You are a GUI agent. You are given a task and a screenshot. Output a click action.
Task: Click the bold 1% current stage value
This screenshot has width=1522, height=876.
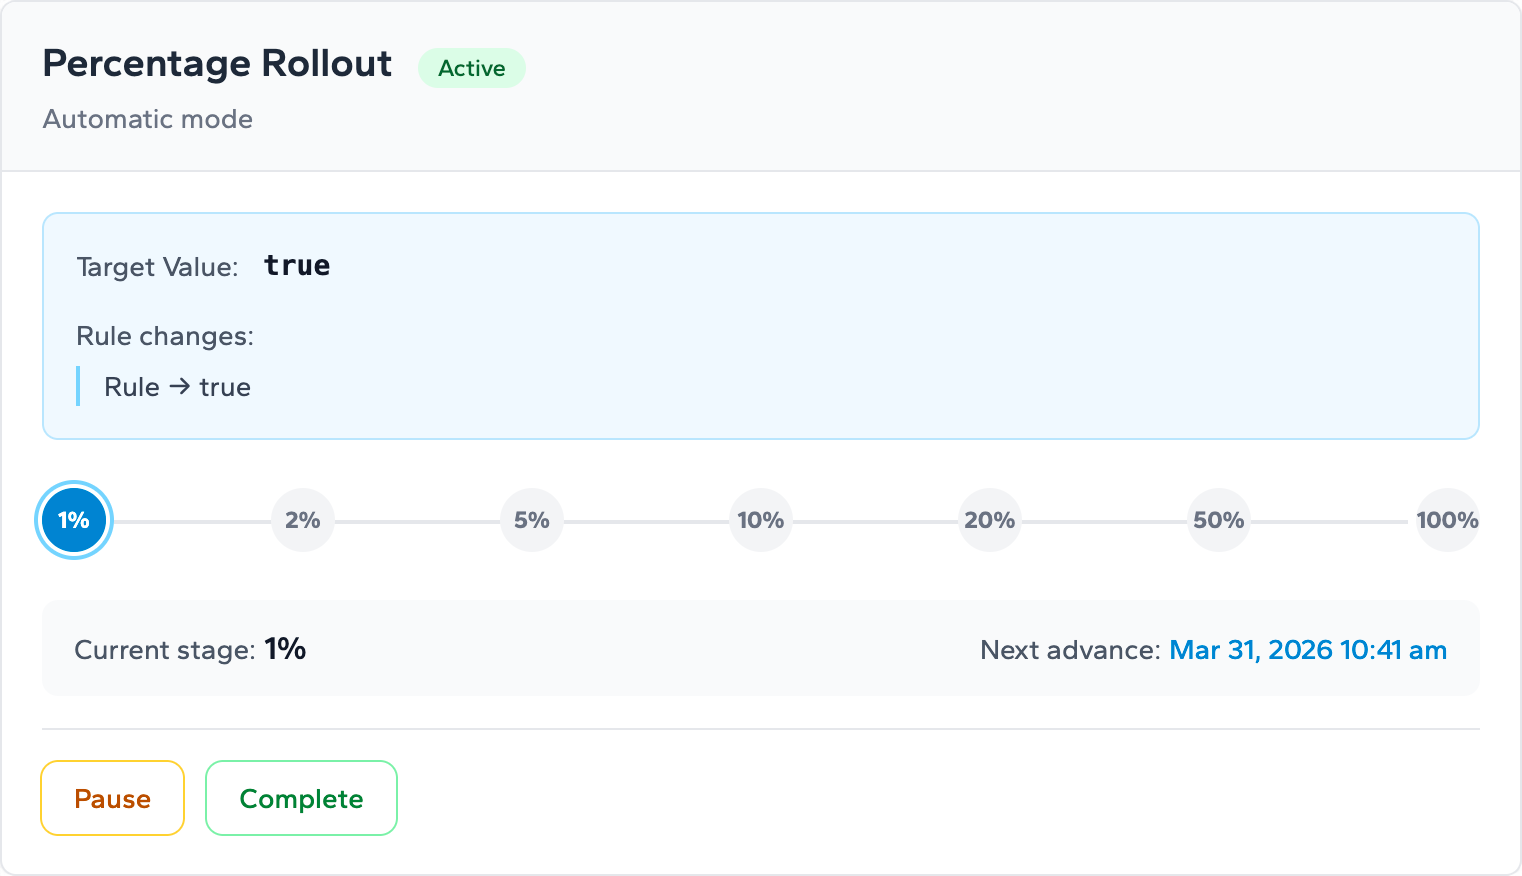click(285, 649)
